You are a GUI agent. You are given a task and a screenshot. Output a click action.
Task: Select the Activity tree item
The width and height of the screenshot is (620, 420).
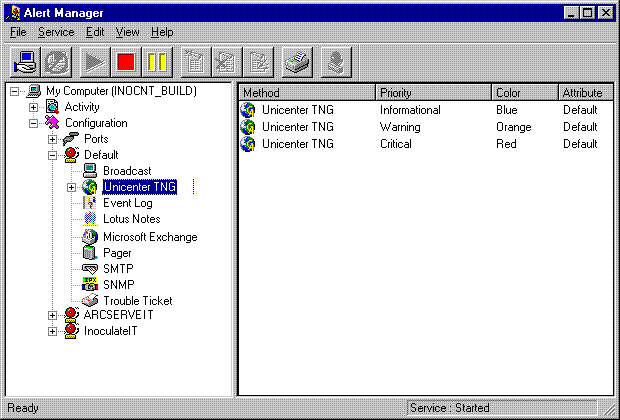tap(82, 107)
